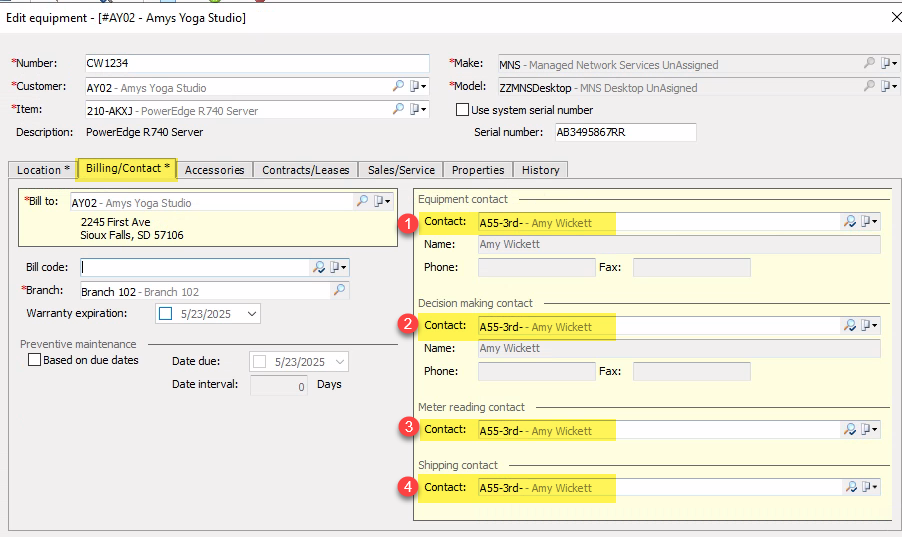The width and height of the screenshot is (902, 537).
Task: Look up Equipment contact magnifier icon
Action: (x=850, y=222)
